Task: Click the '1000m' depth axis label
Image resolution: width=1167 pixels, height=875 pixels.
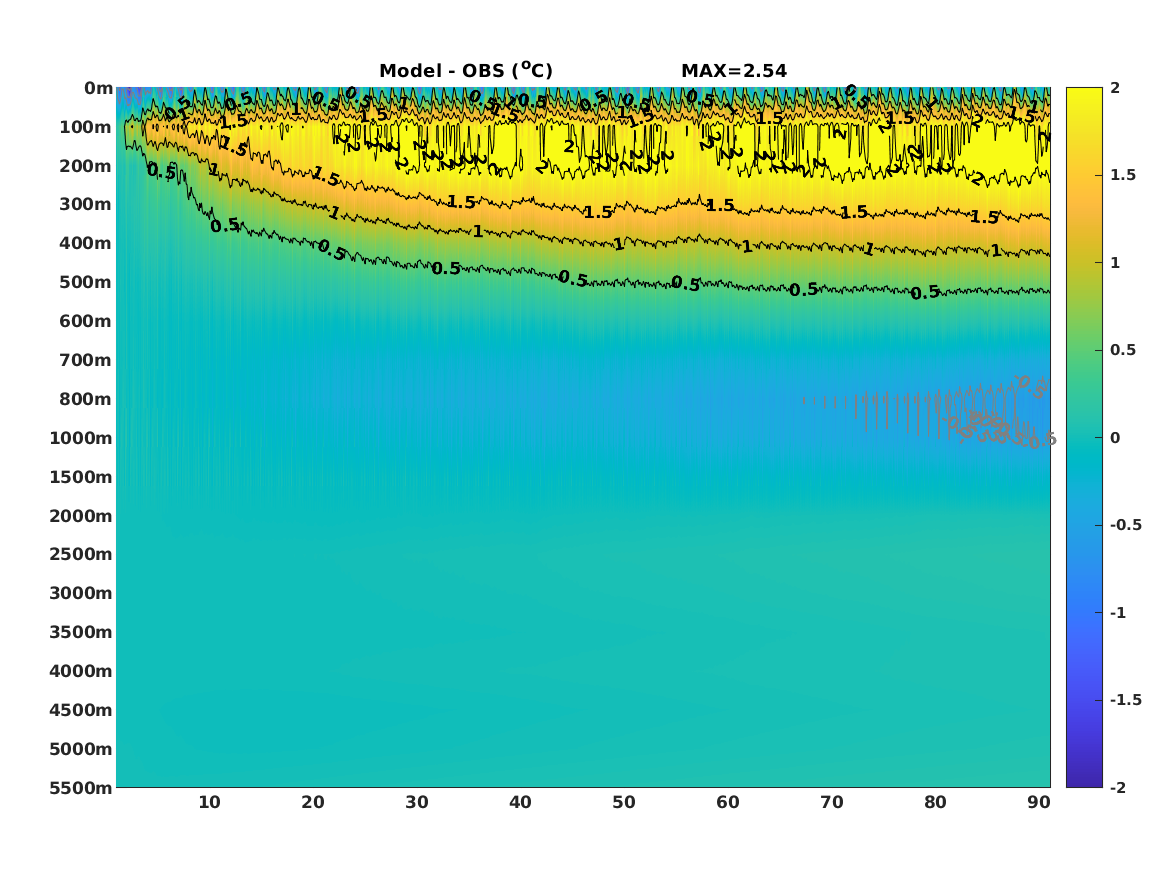Action: [81, 438]
